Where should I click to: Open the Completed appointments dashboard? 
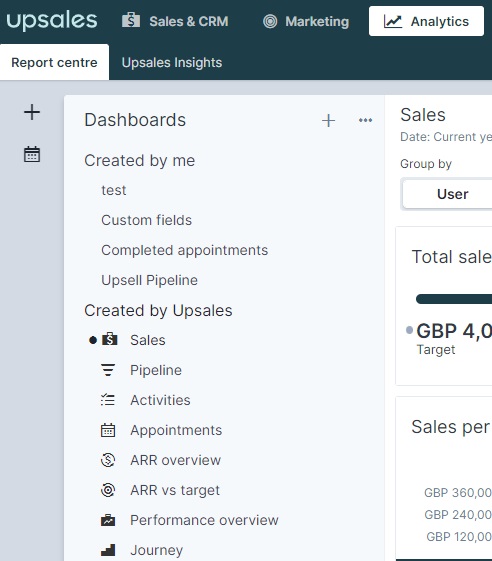(x=185, y=250)
